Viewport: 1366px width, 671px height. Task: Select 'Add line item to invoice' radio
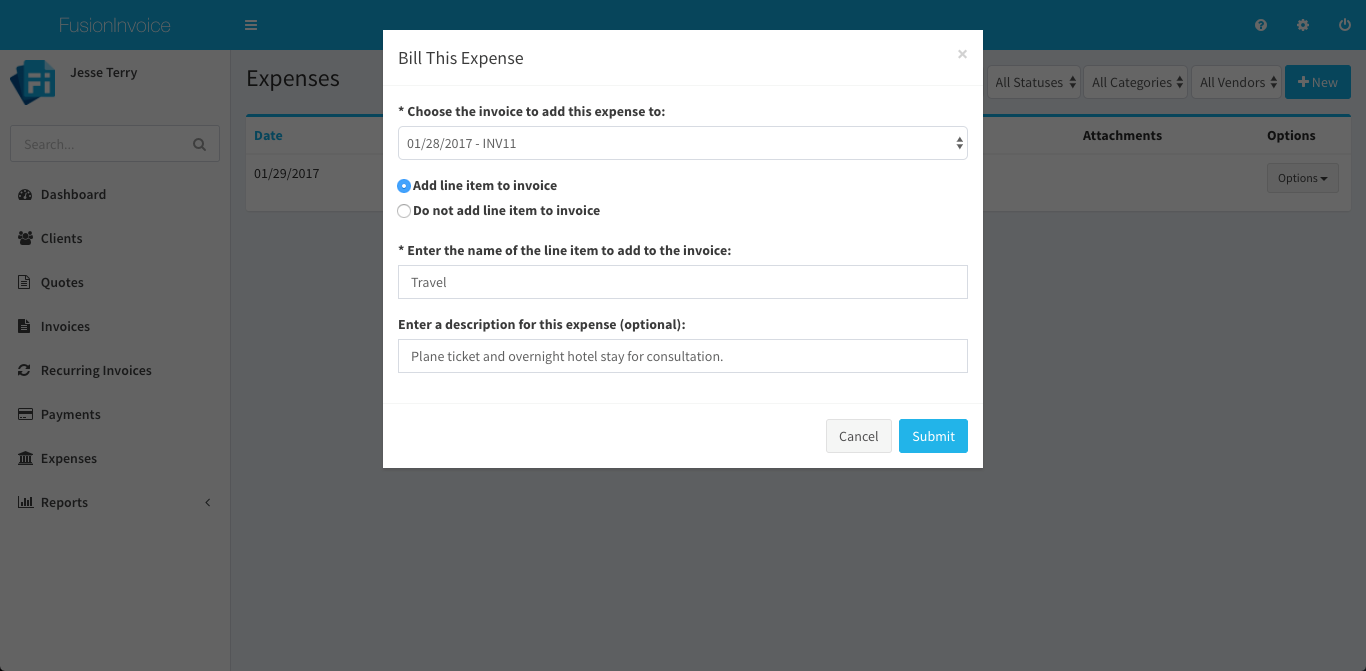coord(404,186)
